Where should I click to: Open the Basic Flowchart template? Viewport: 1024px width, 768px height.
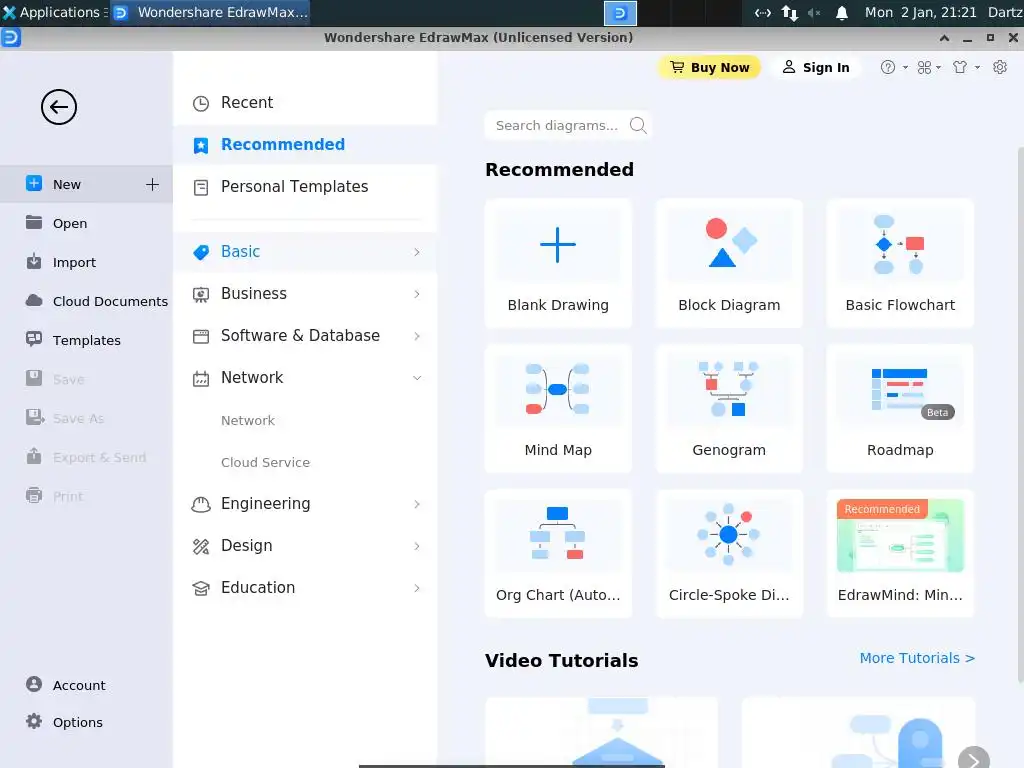click(900, 263)
